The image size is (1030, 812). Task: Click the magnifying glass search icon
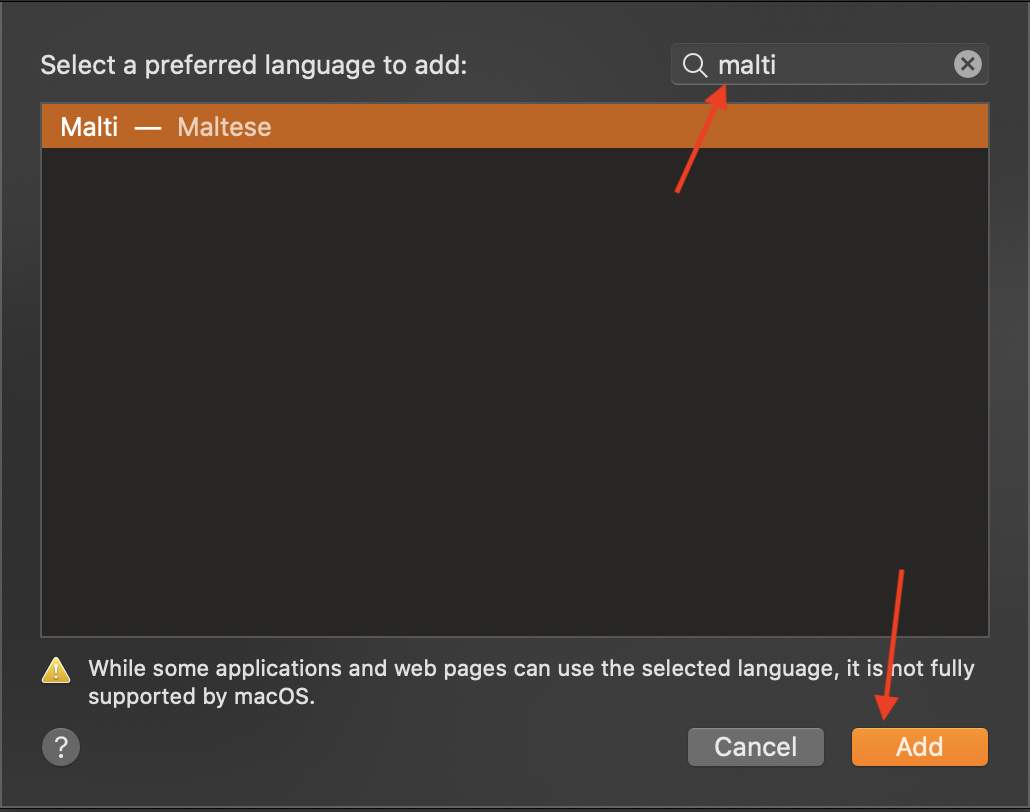694,65
